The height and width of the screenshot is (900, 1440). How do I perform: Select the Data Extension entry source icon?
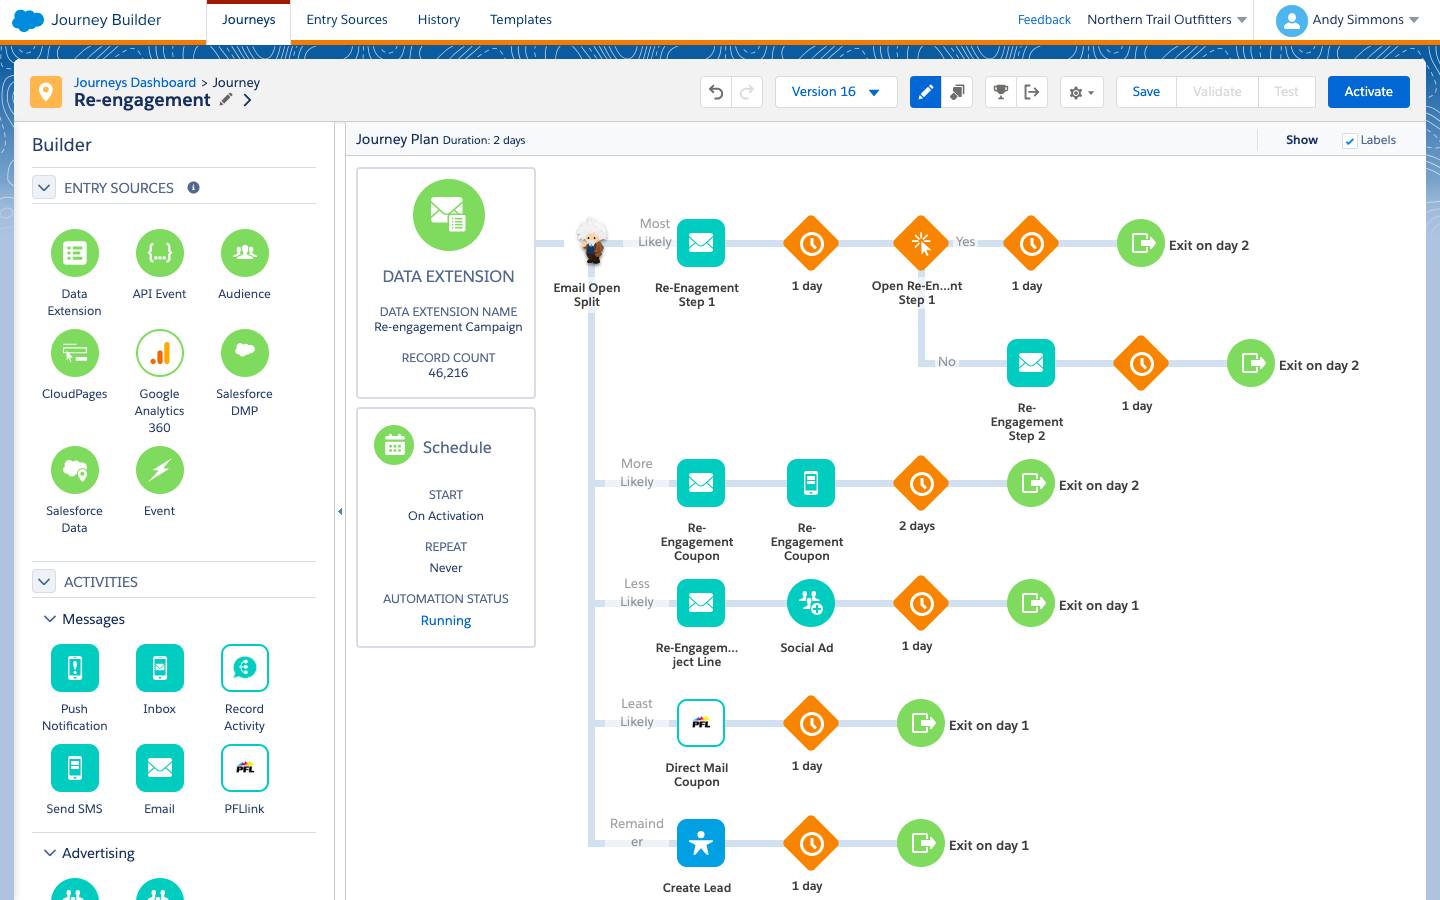[x=75, y=253]
